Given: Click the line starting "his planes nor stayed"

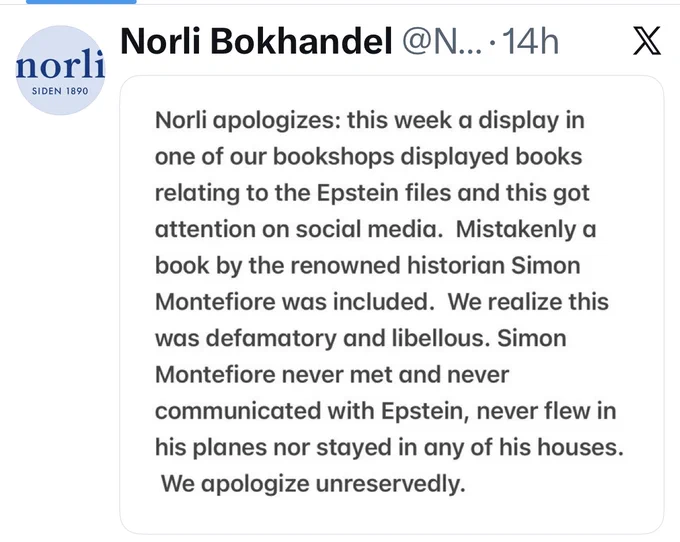Looking at the screenshot, I should coord(389,447).
